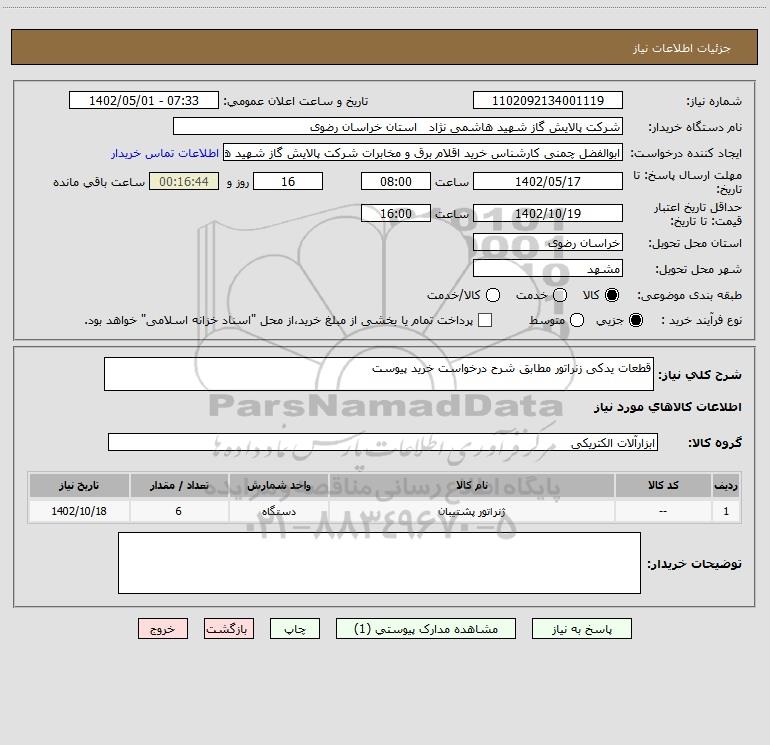Viewport: 770px width, 745px height.
Task: Click the deadline time field 08:00
Action: [x=396, y=181]
